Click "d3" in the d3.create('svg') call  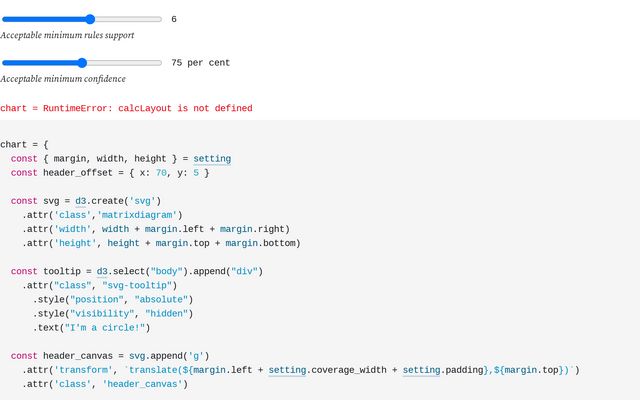click(81, 200)
